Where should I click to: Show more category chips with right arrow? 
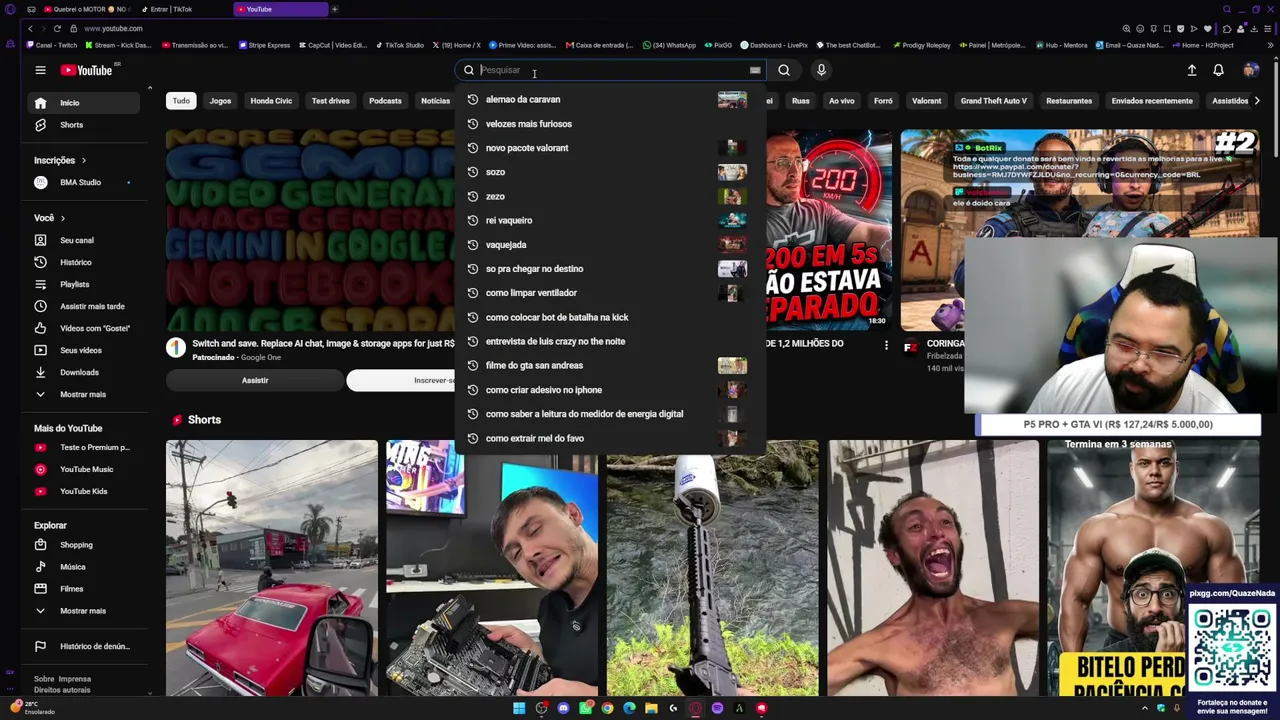1257,101
